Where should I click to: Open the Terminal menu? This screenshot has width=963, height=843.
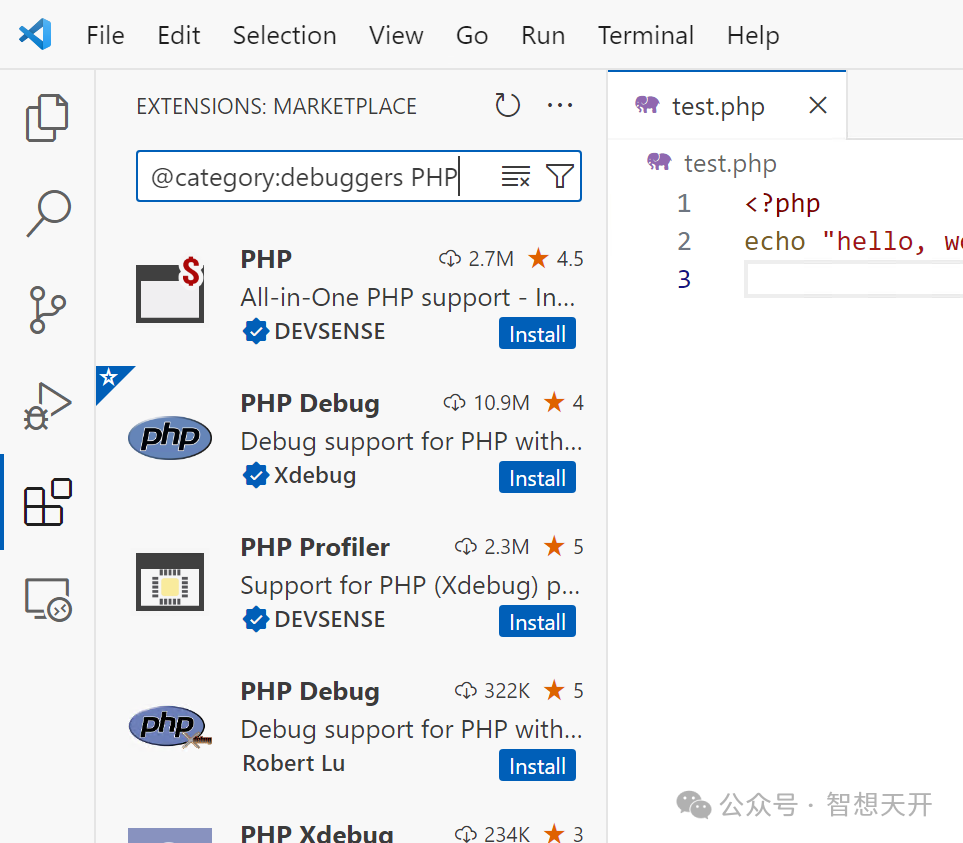point(645,36)
